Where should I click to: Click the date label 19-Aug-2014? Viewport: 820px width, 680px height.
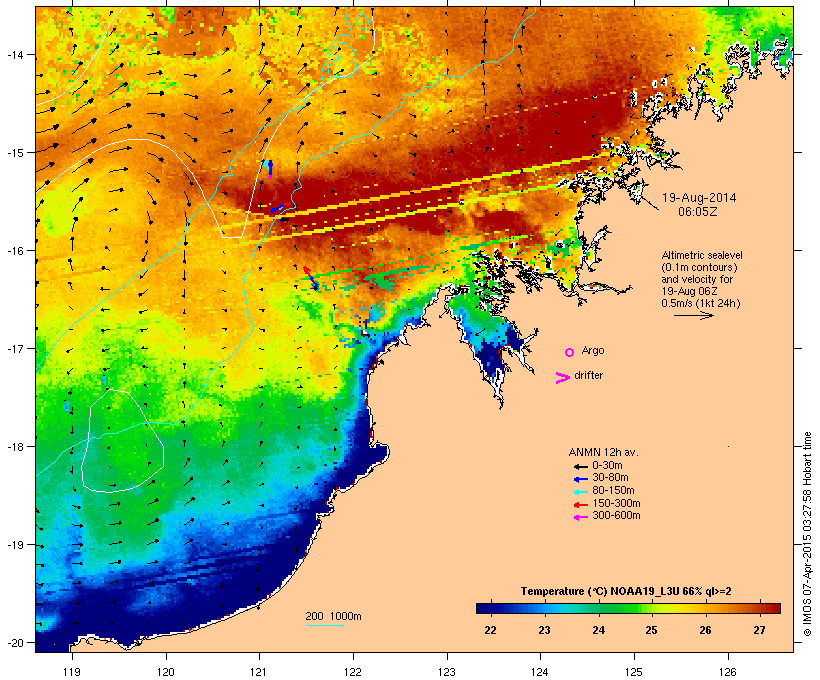(699, 198)
